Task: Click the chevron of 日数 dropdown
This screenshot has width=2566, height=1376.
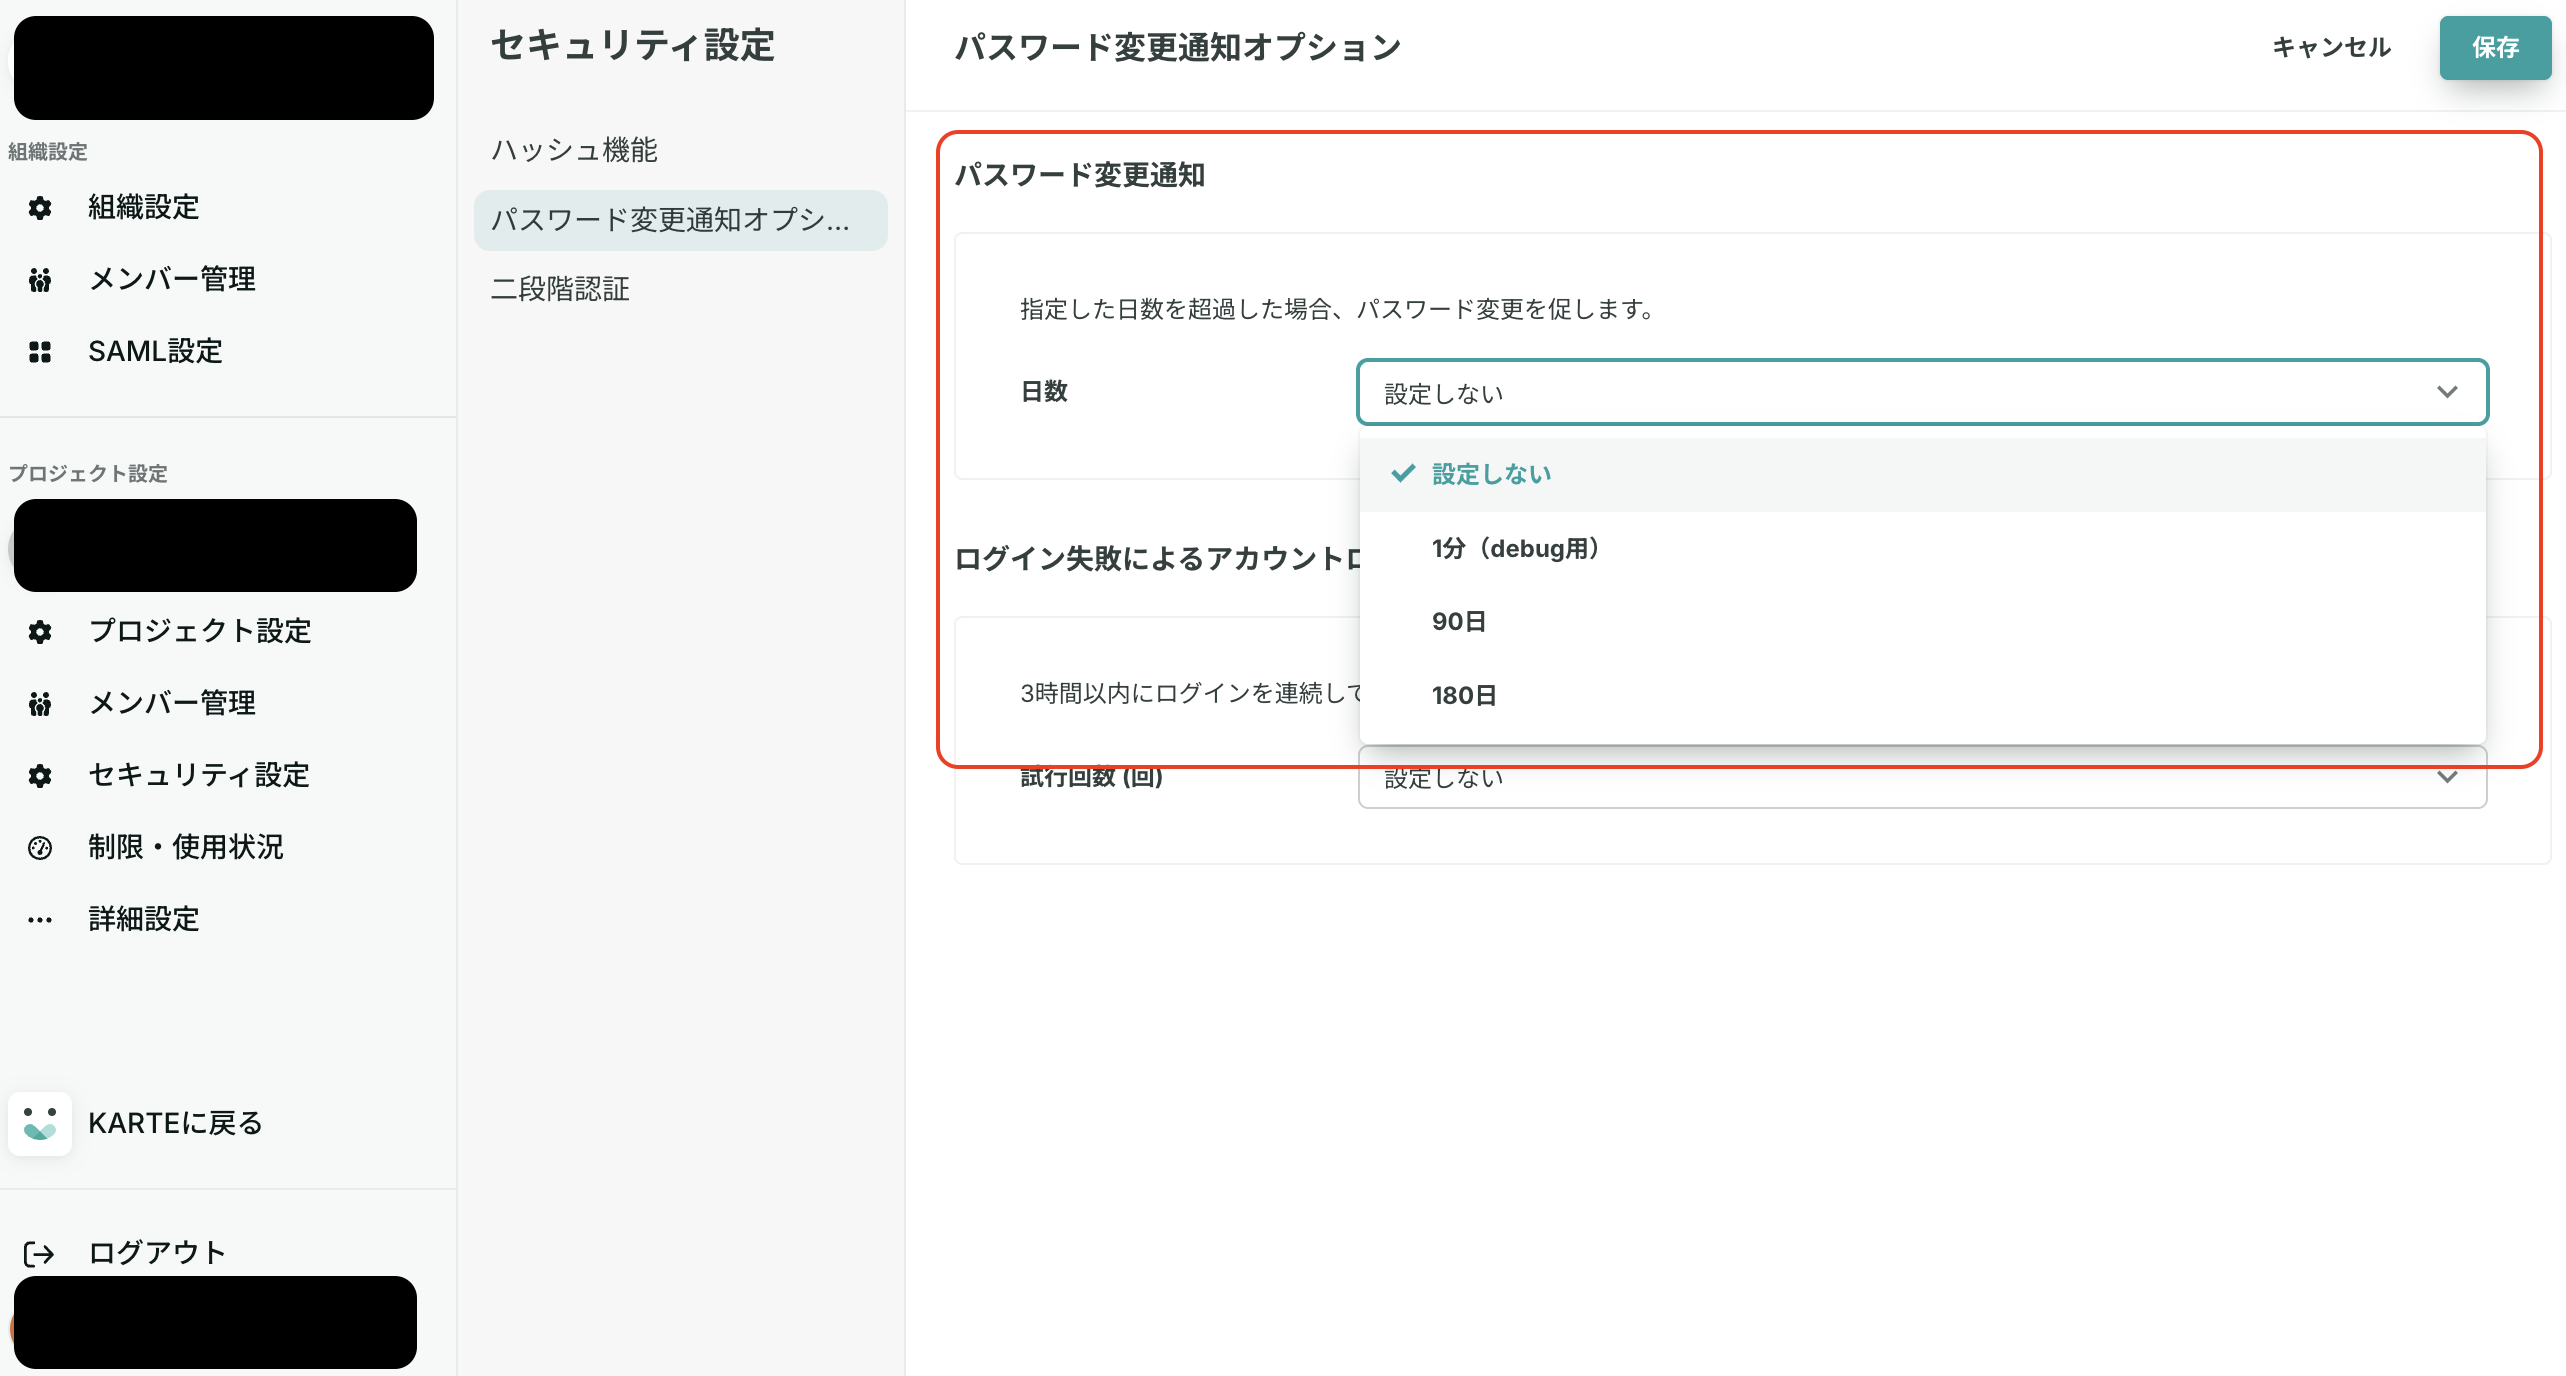Action: 2447,392
